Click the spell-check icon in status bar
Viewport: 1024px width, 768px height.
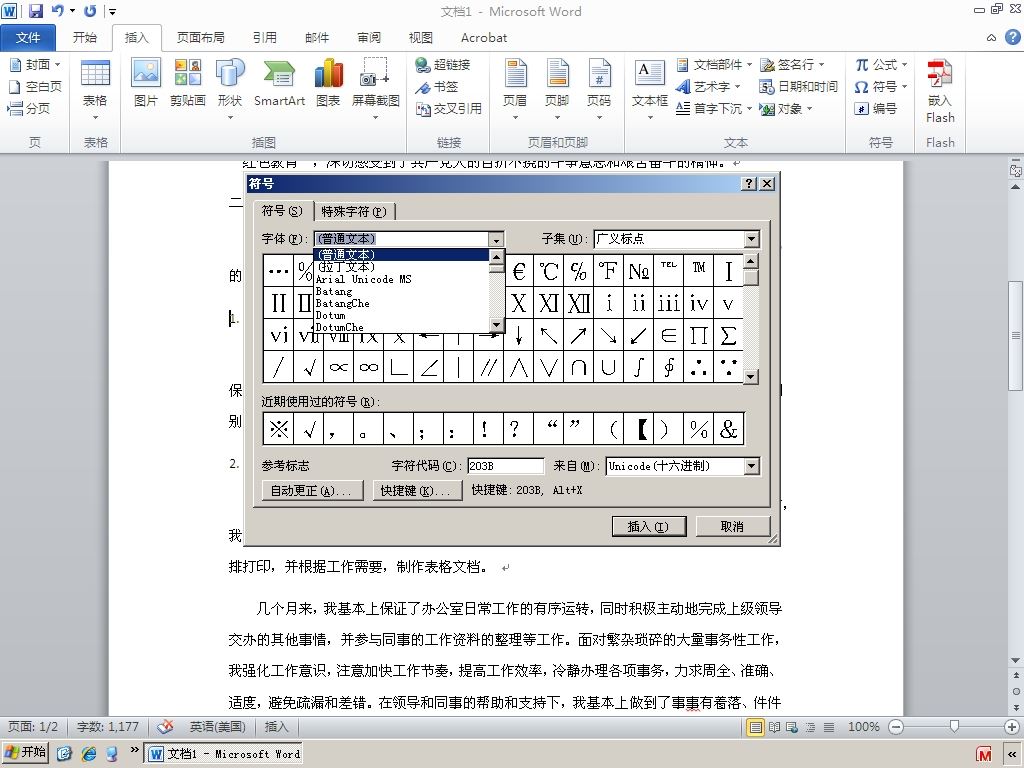pos(166,727)
